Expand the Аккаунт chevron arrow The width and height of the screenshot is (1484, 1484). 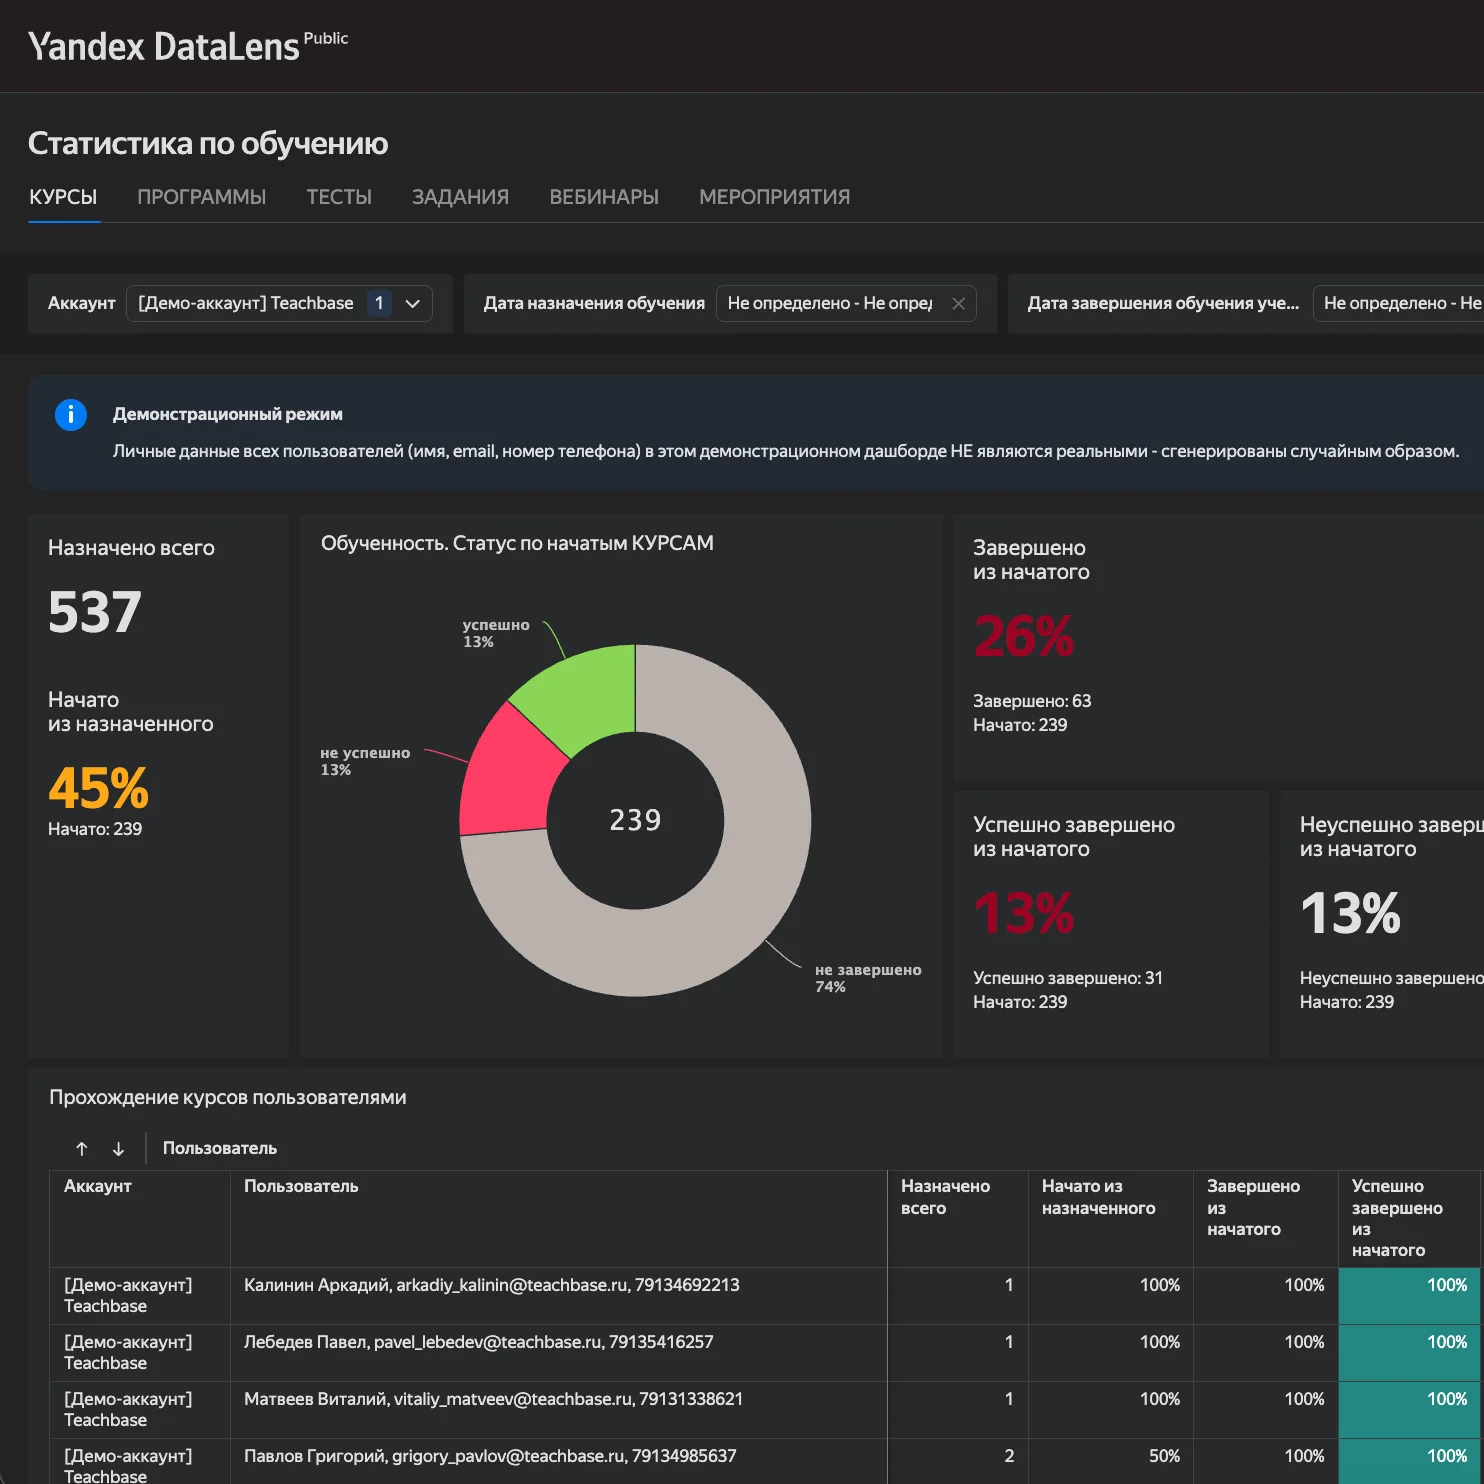click(x=412, y=303)
